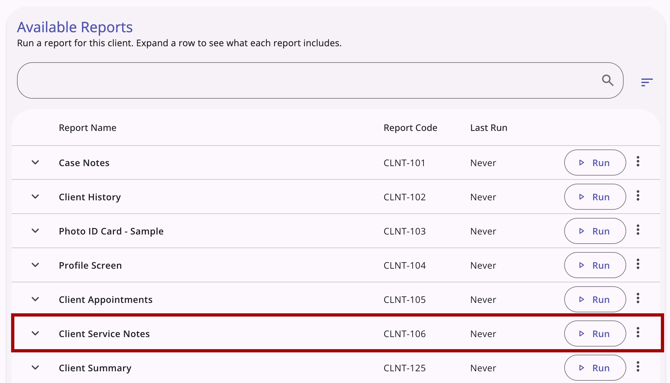Select the Client Appointments report name
This screenshot has width=670, height=383.
pyautogui.click(x=106, y=300)
